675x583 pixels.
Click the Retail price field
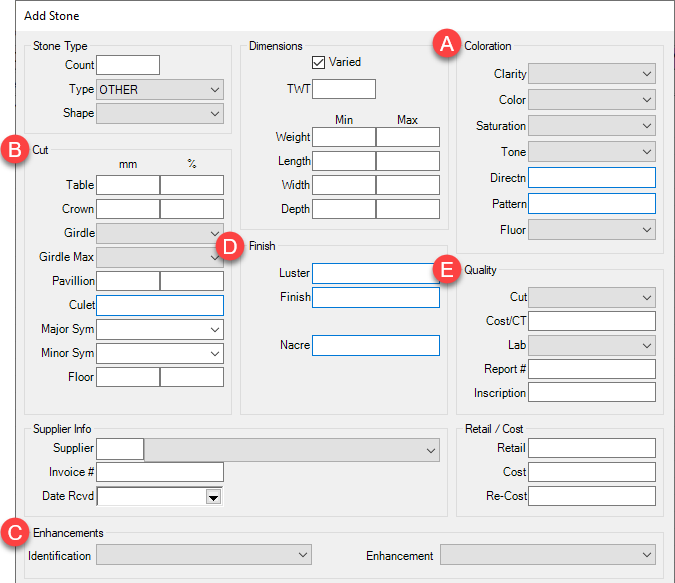click(591, 448)
